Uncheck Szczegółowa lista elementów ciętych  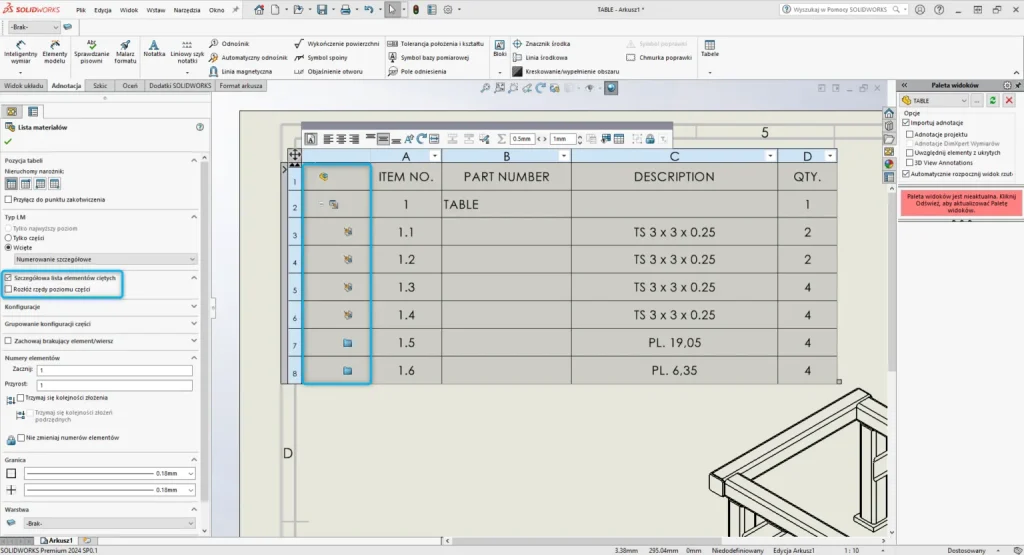click(8, 278)
